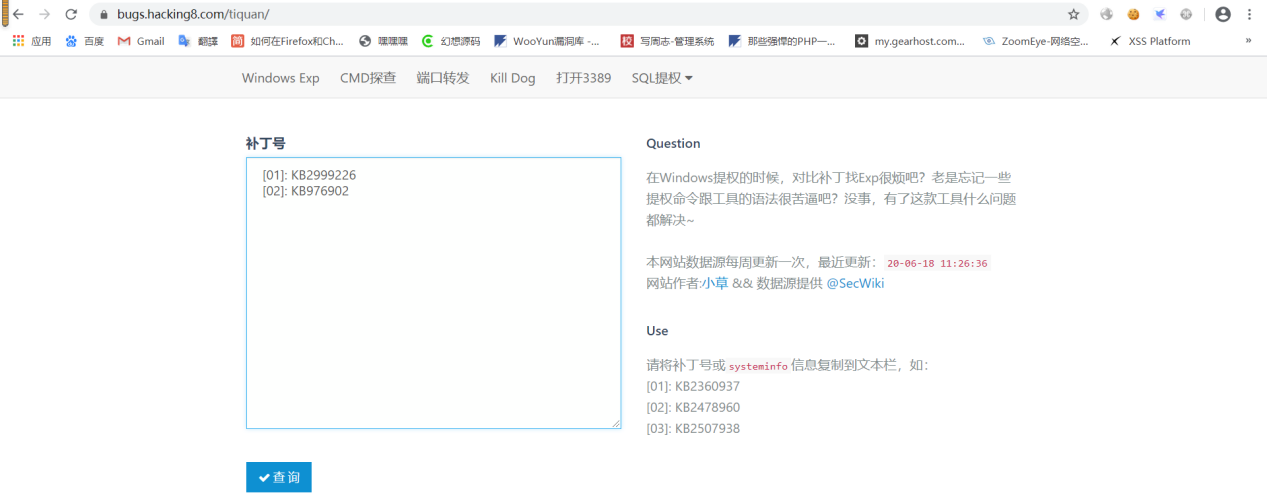Expand the SQL提权 dropdown menu
Image resolution: width=1267 pixels, height=495 pixels.
point(662,78)
